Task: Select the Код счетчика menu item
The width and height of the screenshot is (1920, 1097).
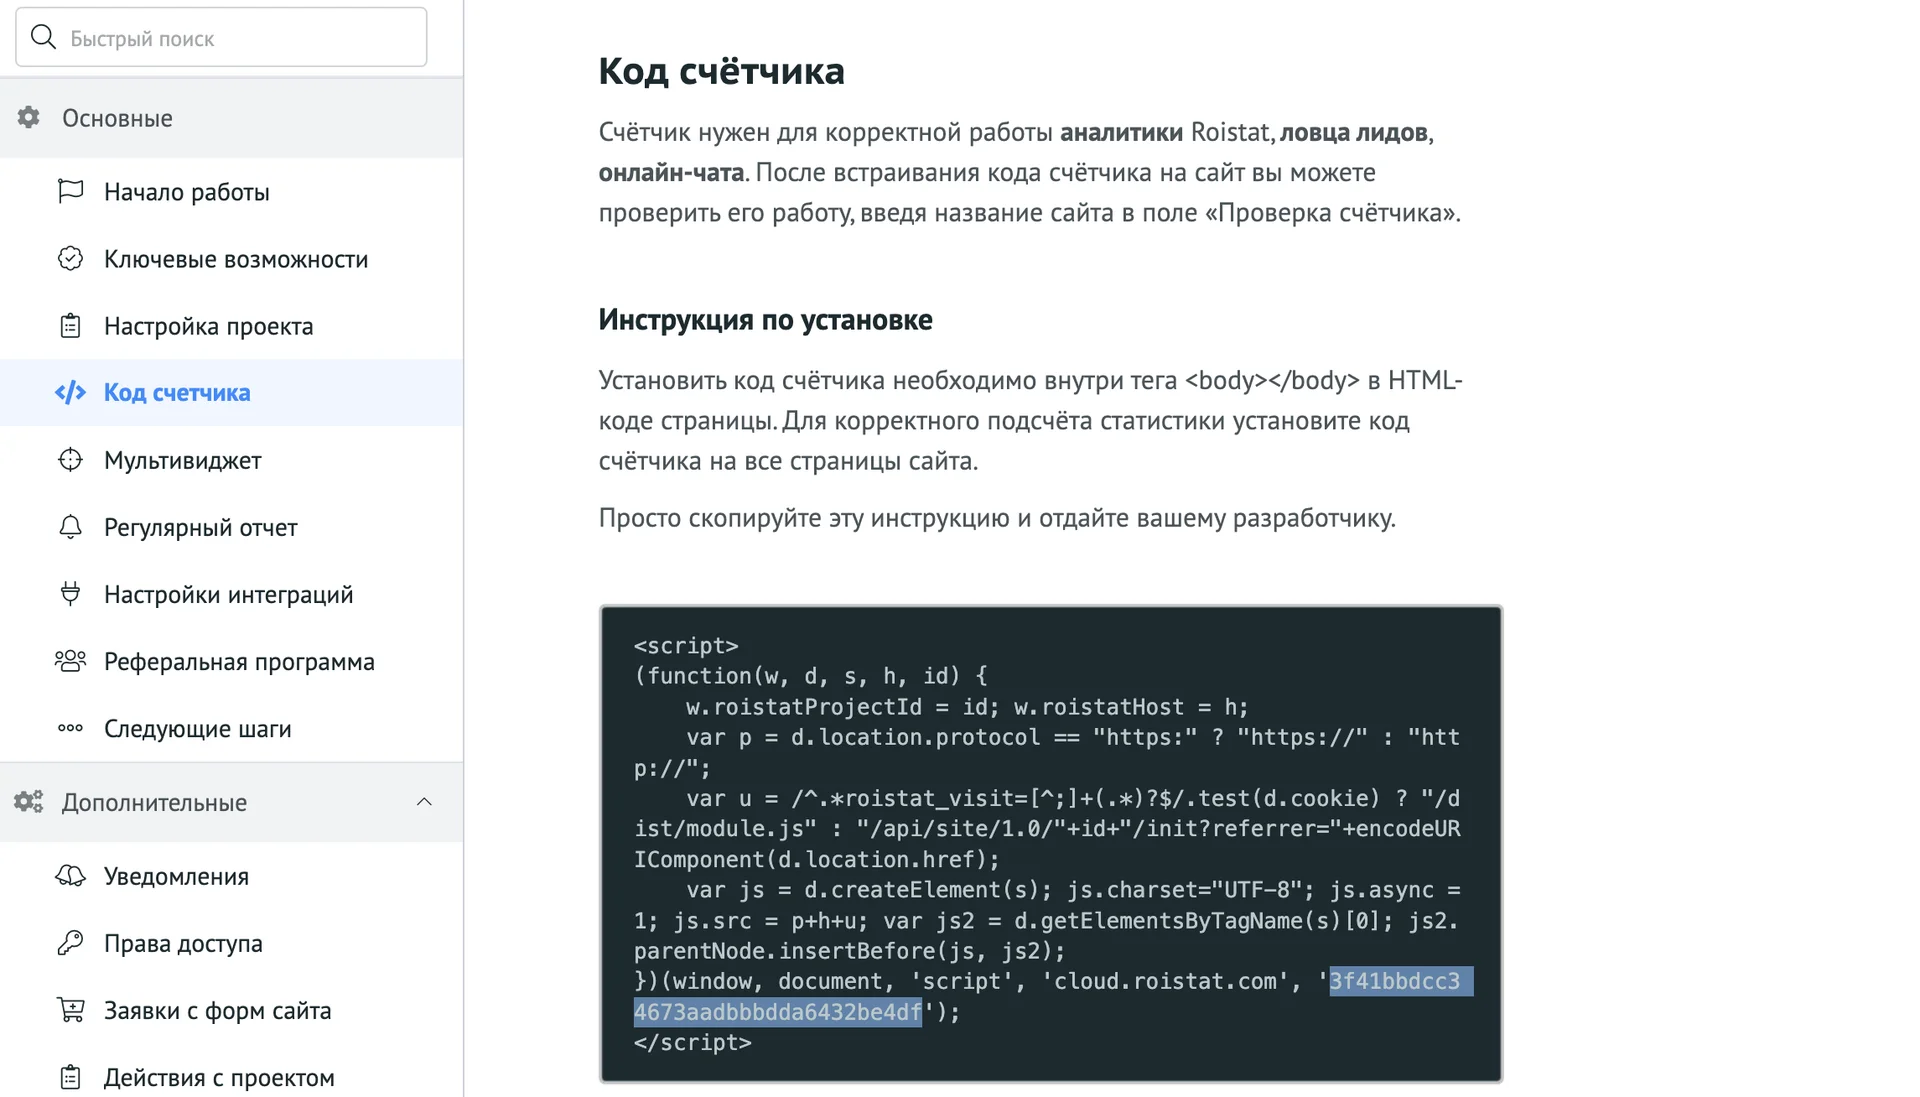Action: click(x=231, y=393)
